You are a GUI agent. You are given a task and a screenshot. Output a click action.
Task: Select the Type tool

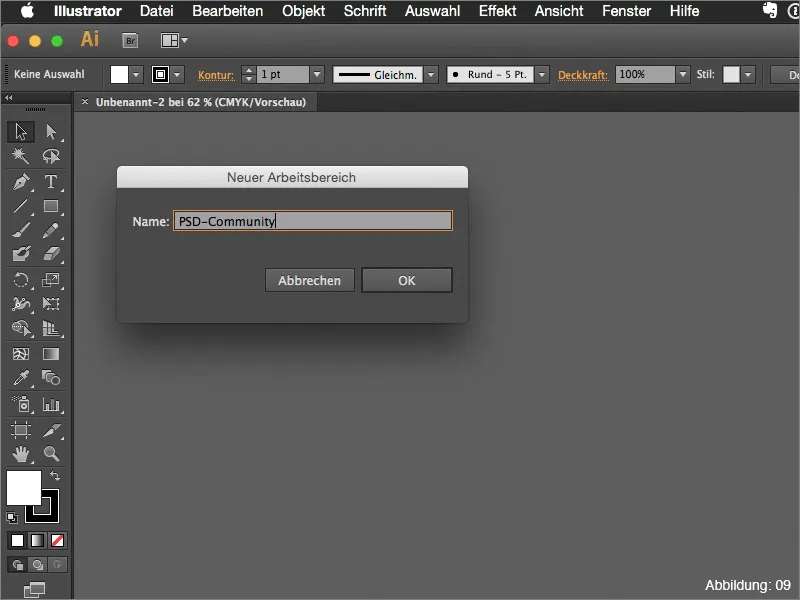(x=51, y=182)
